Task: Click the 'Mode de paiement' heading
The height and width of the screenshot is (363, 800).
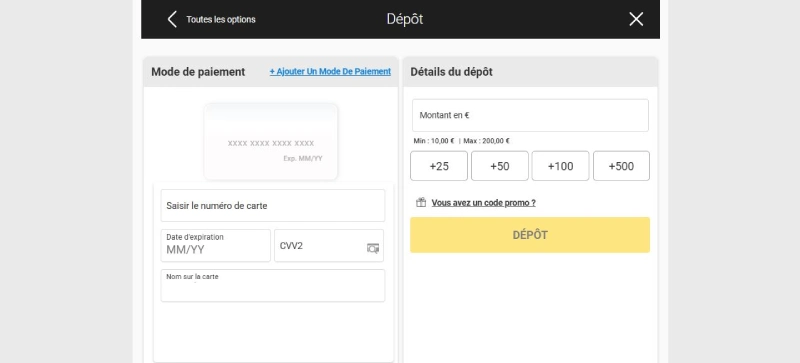Action: click(198, 72)
